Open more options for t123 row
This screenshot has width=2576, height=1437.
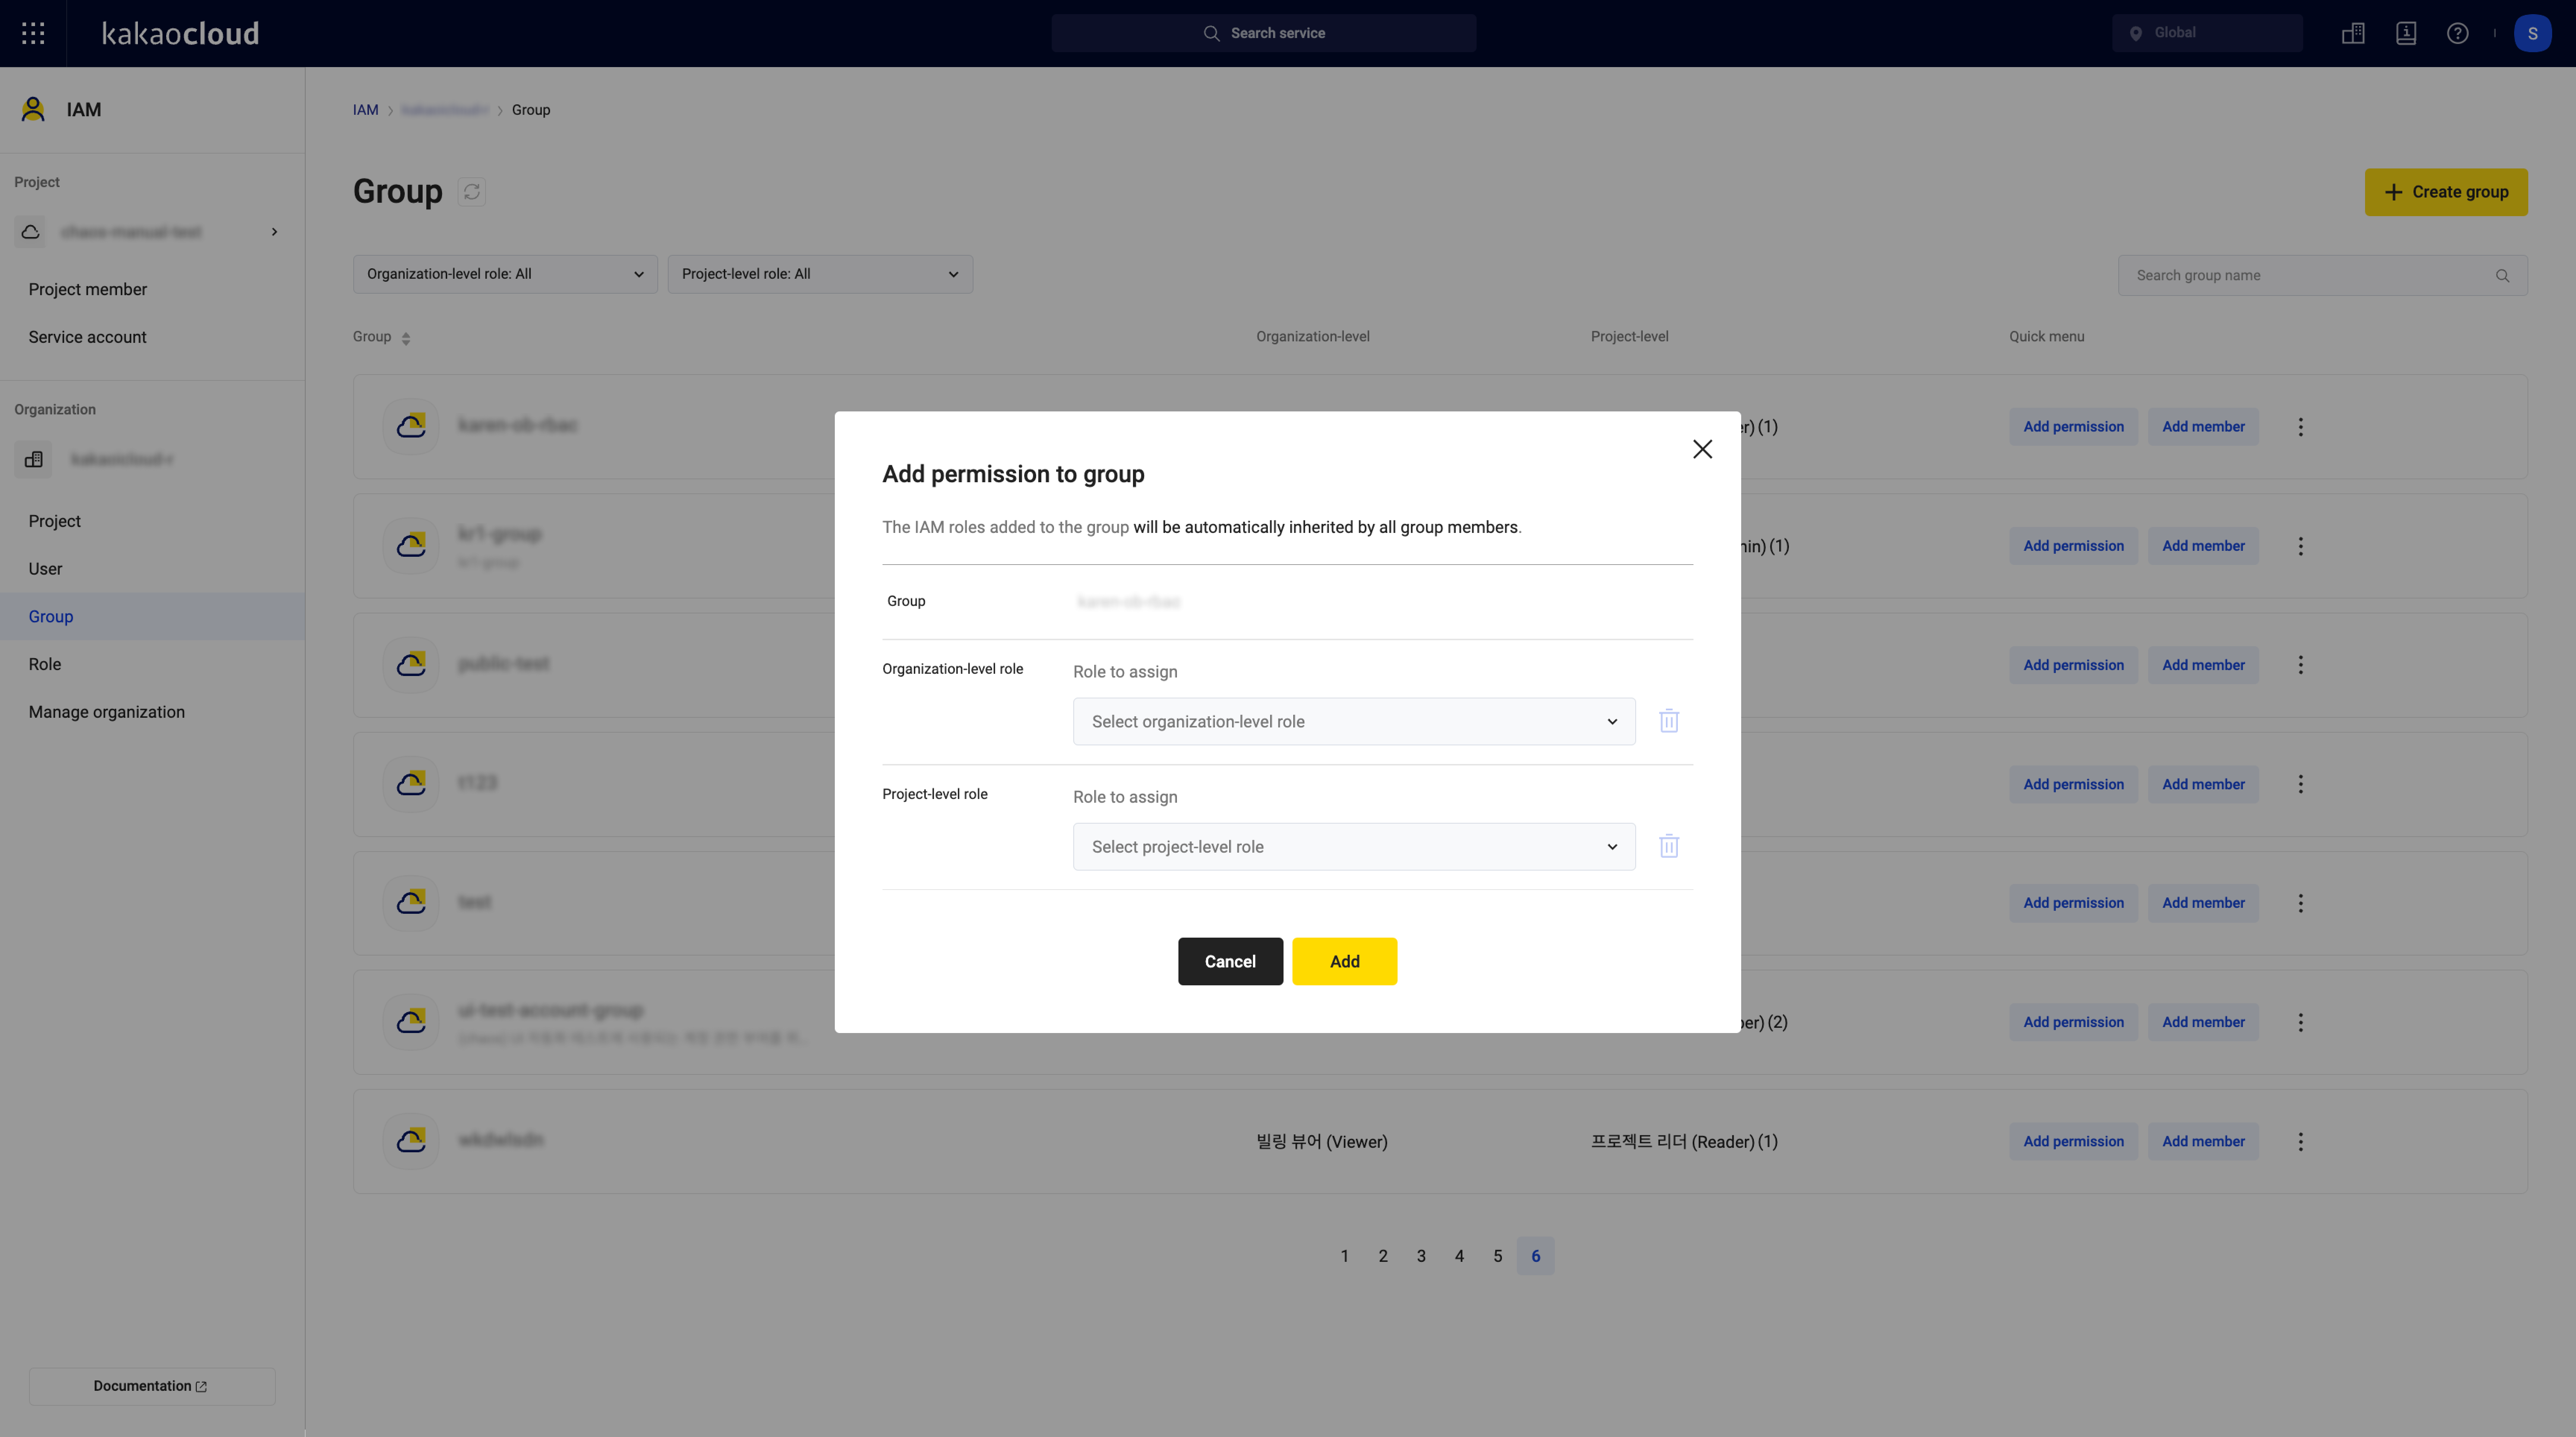(2300, 784)
